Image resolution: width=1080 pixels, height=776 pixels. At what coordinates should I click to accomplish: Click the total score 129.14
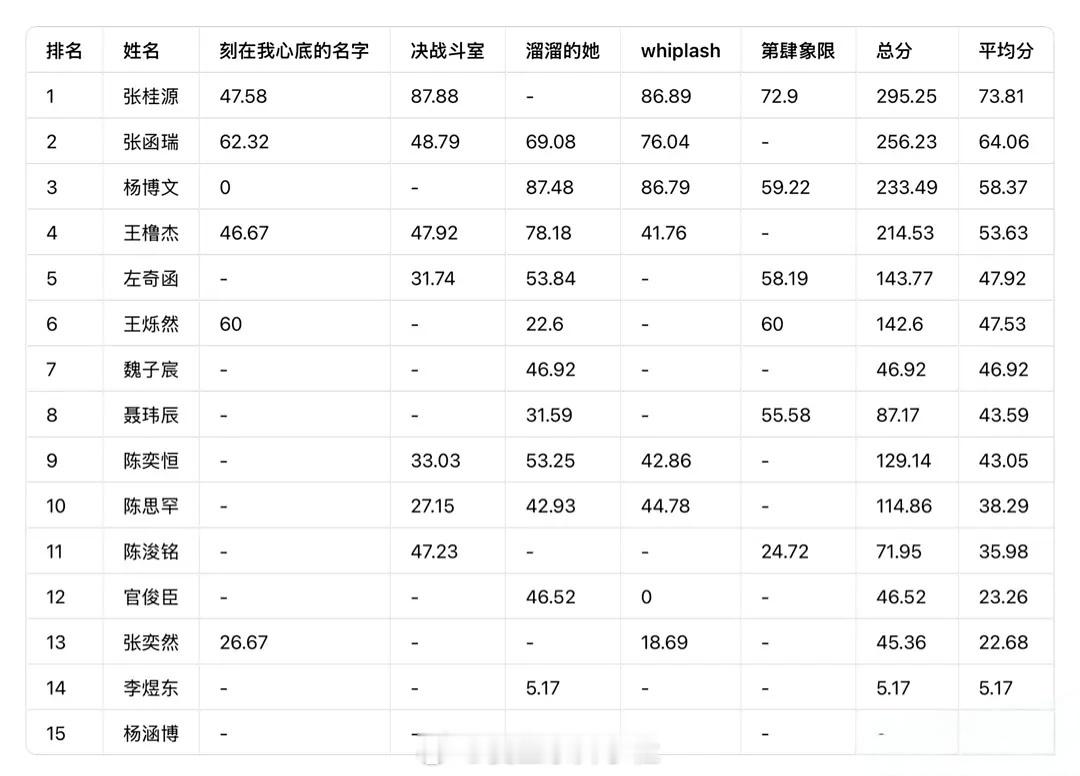click(904, 461)
